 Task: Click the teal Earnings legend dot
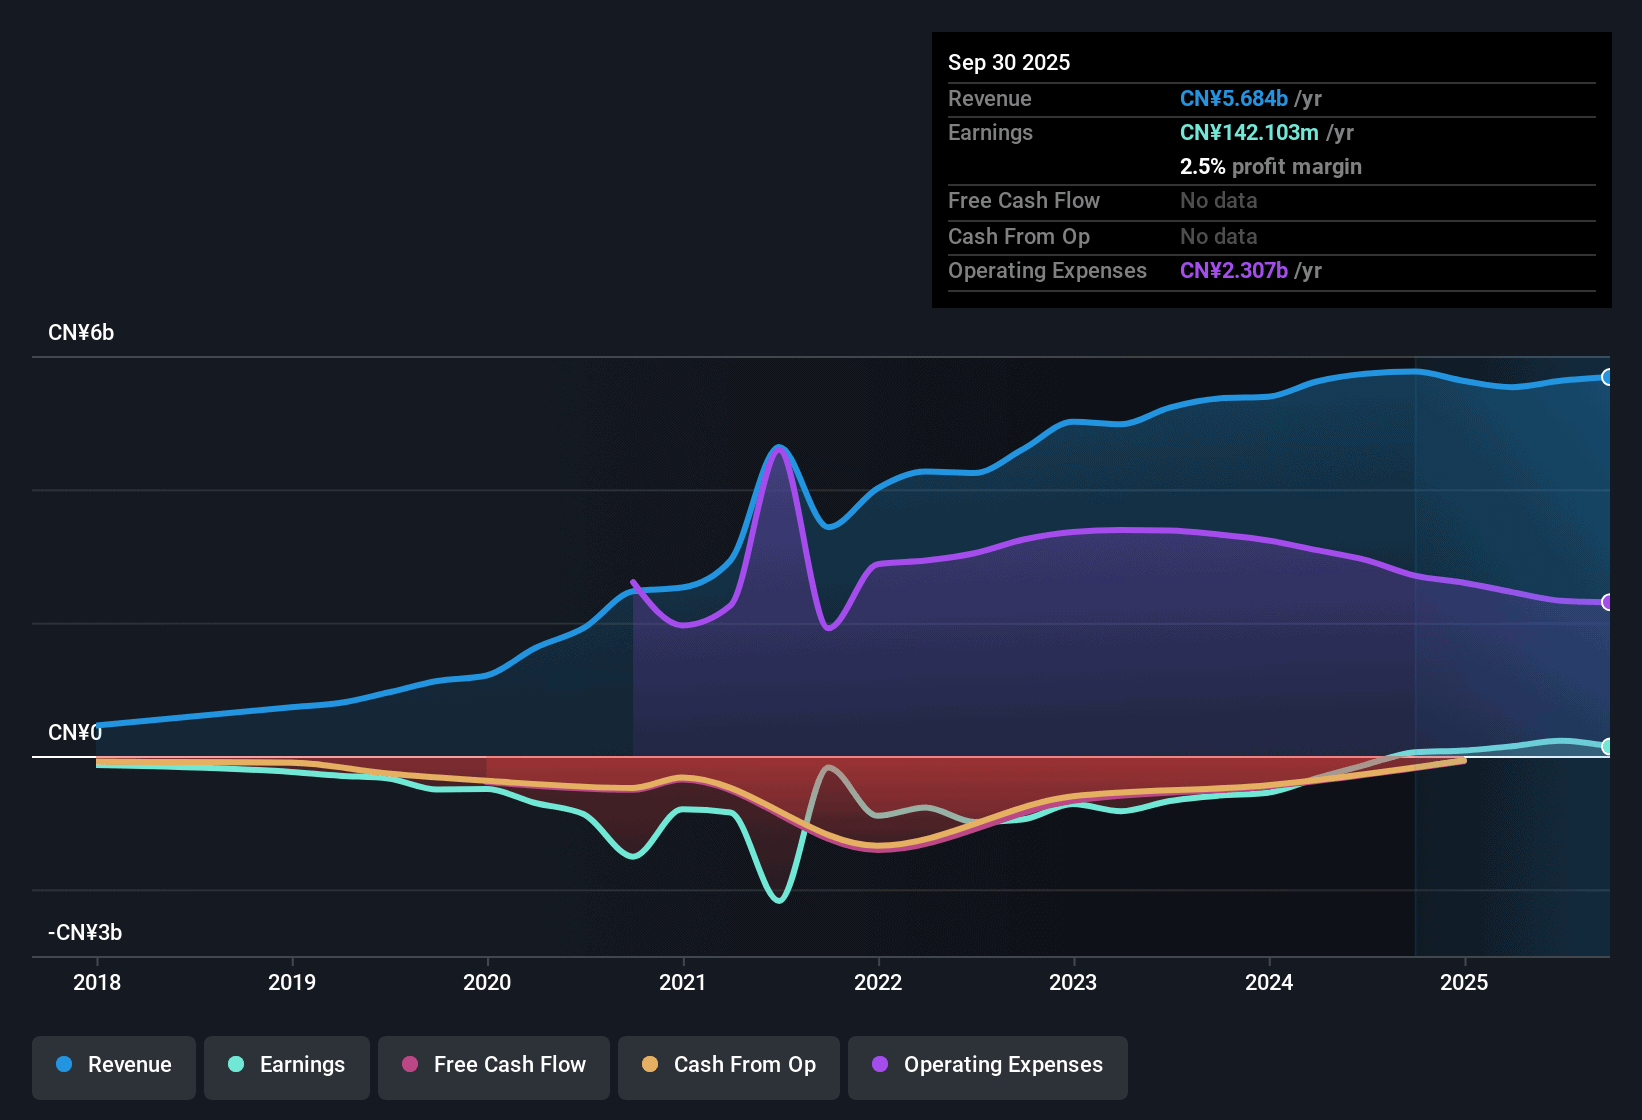click(236, 1065)
